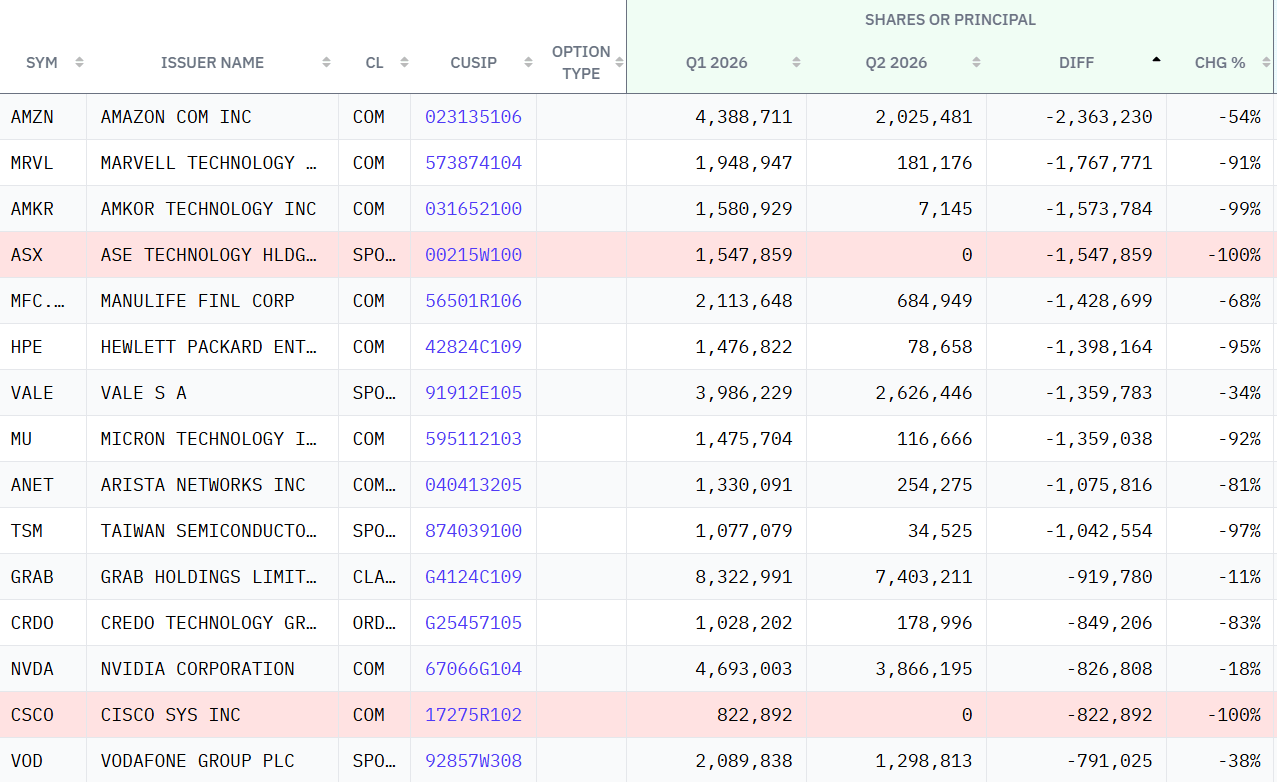Click the SYM column header label
Image resolution: width=1277 pixels, height=782 pixels.
point(42,62)
